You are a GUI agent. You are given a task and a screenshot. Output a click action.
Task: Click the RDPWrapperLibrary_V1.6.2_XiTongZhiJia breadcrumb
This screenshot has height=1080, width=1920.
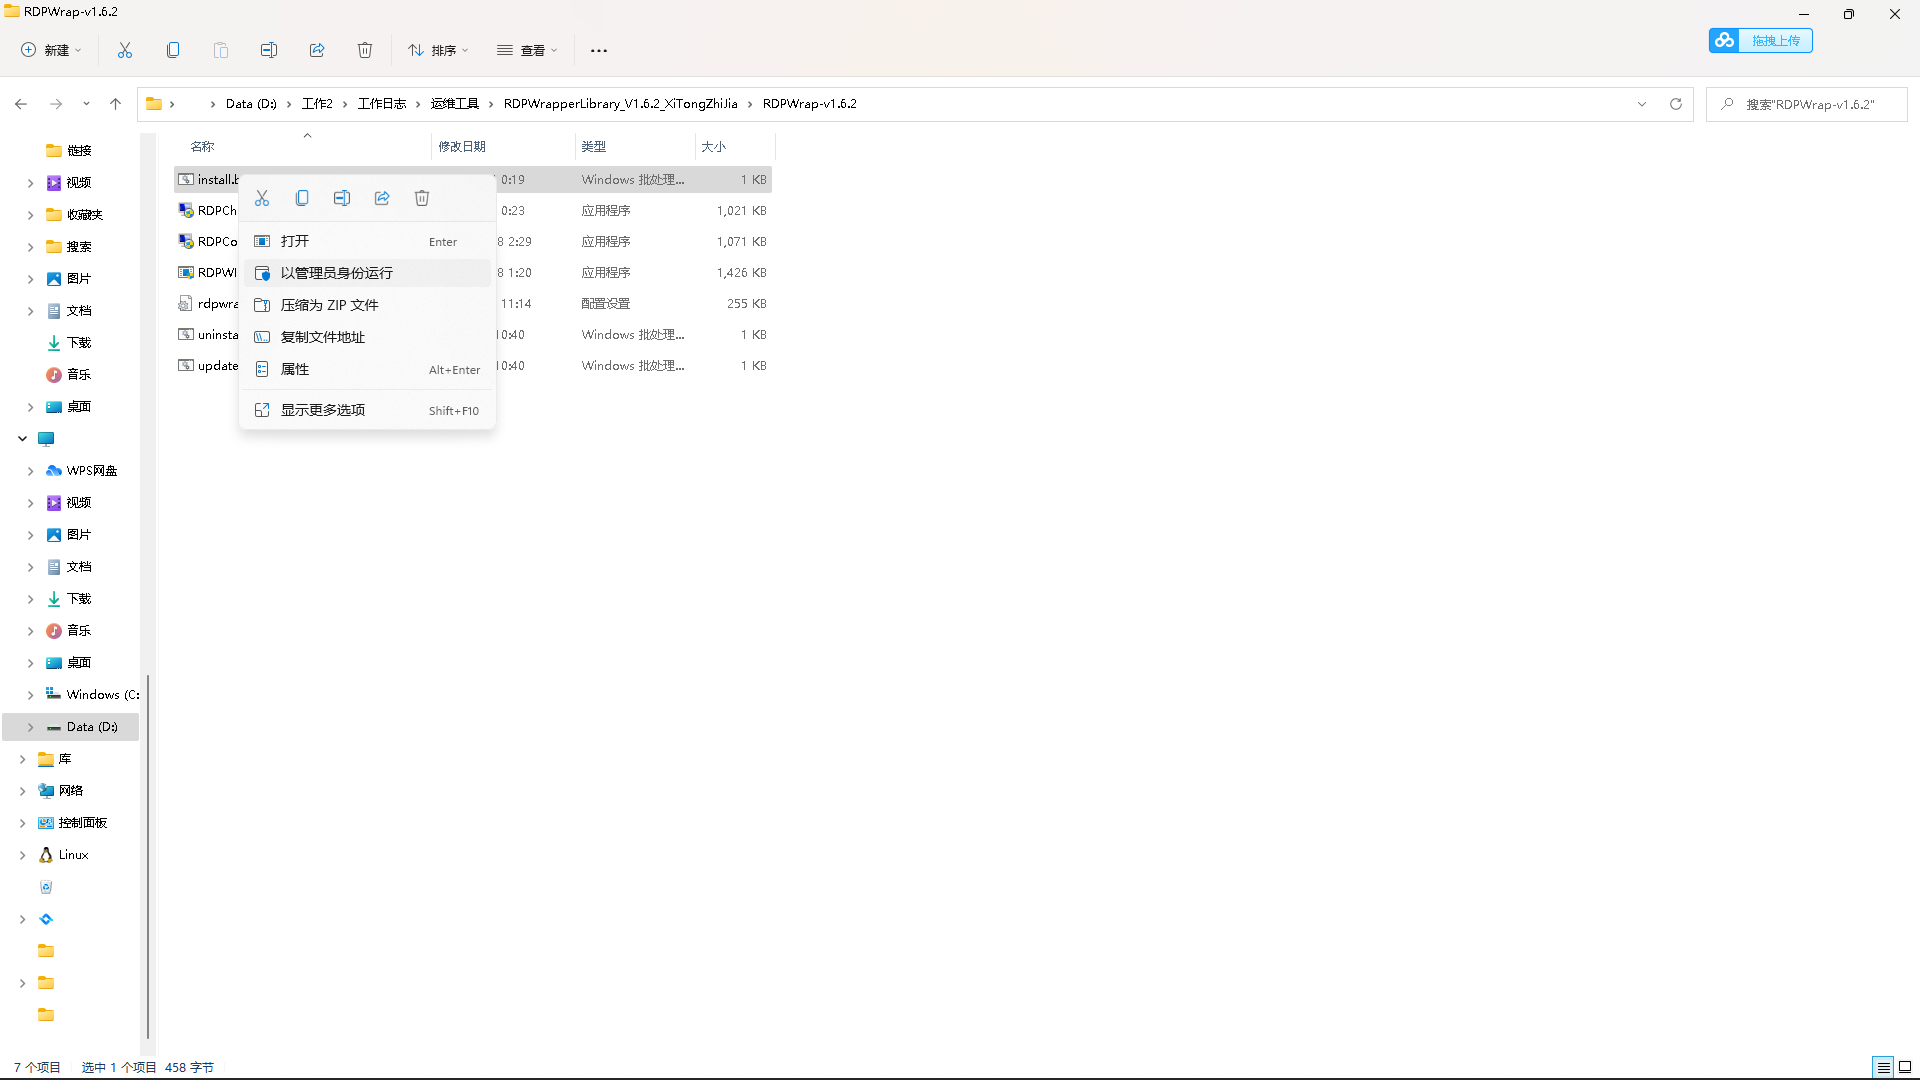[621, 104]
